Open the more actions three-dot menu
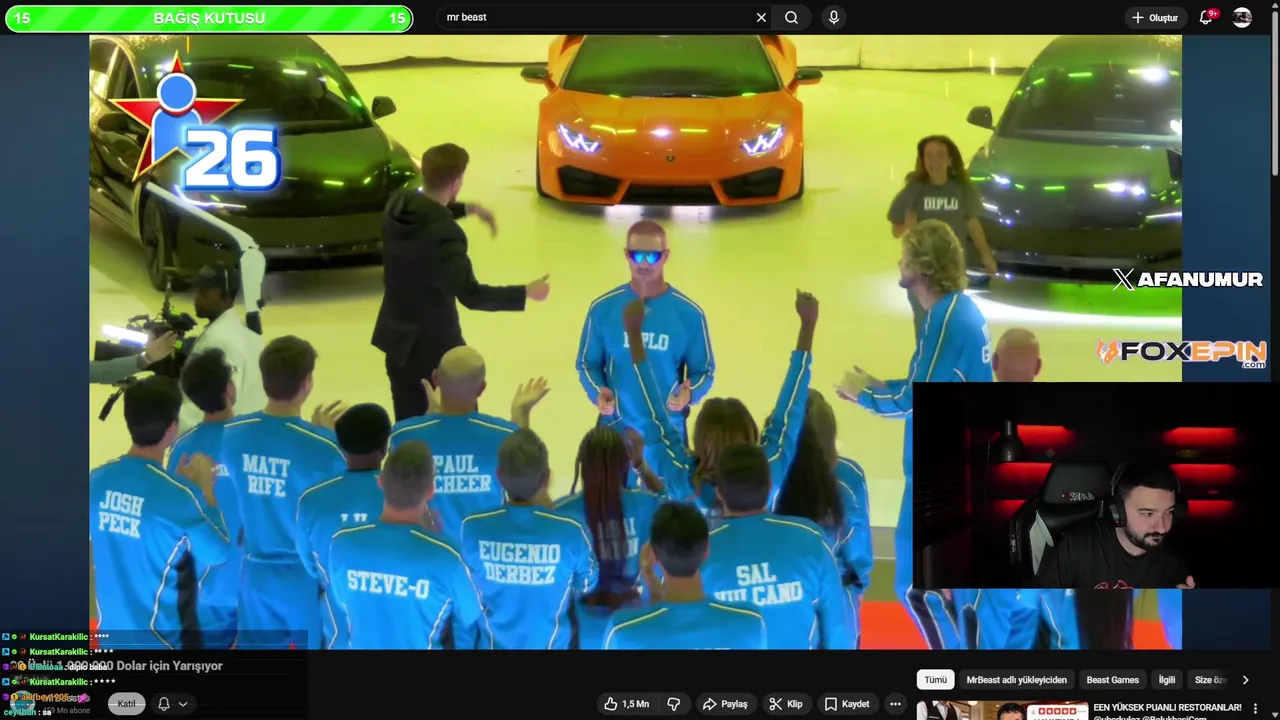The image size is (1280, 720). (x=895, y=704)
